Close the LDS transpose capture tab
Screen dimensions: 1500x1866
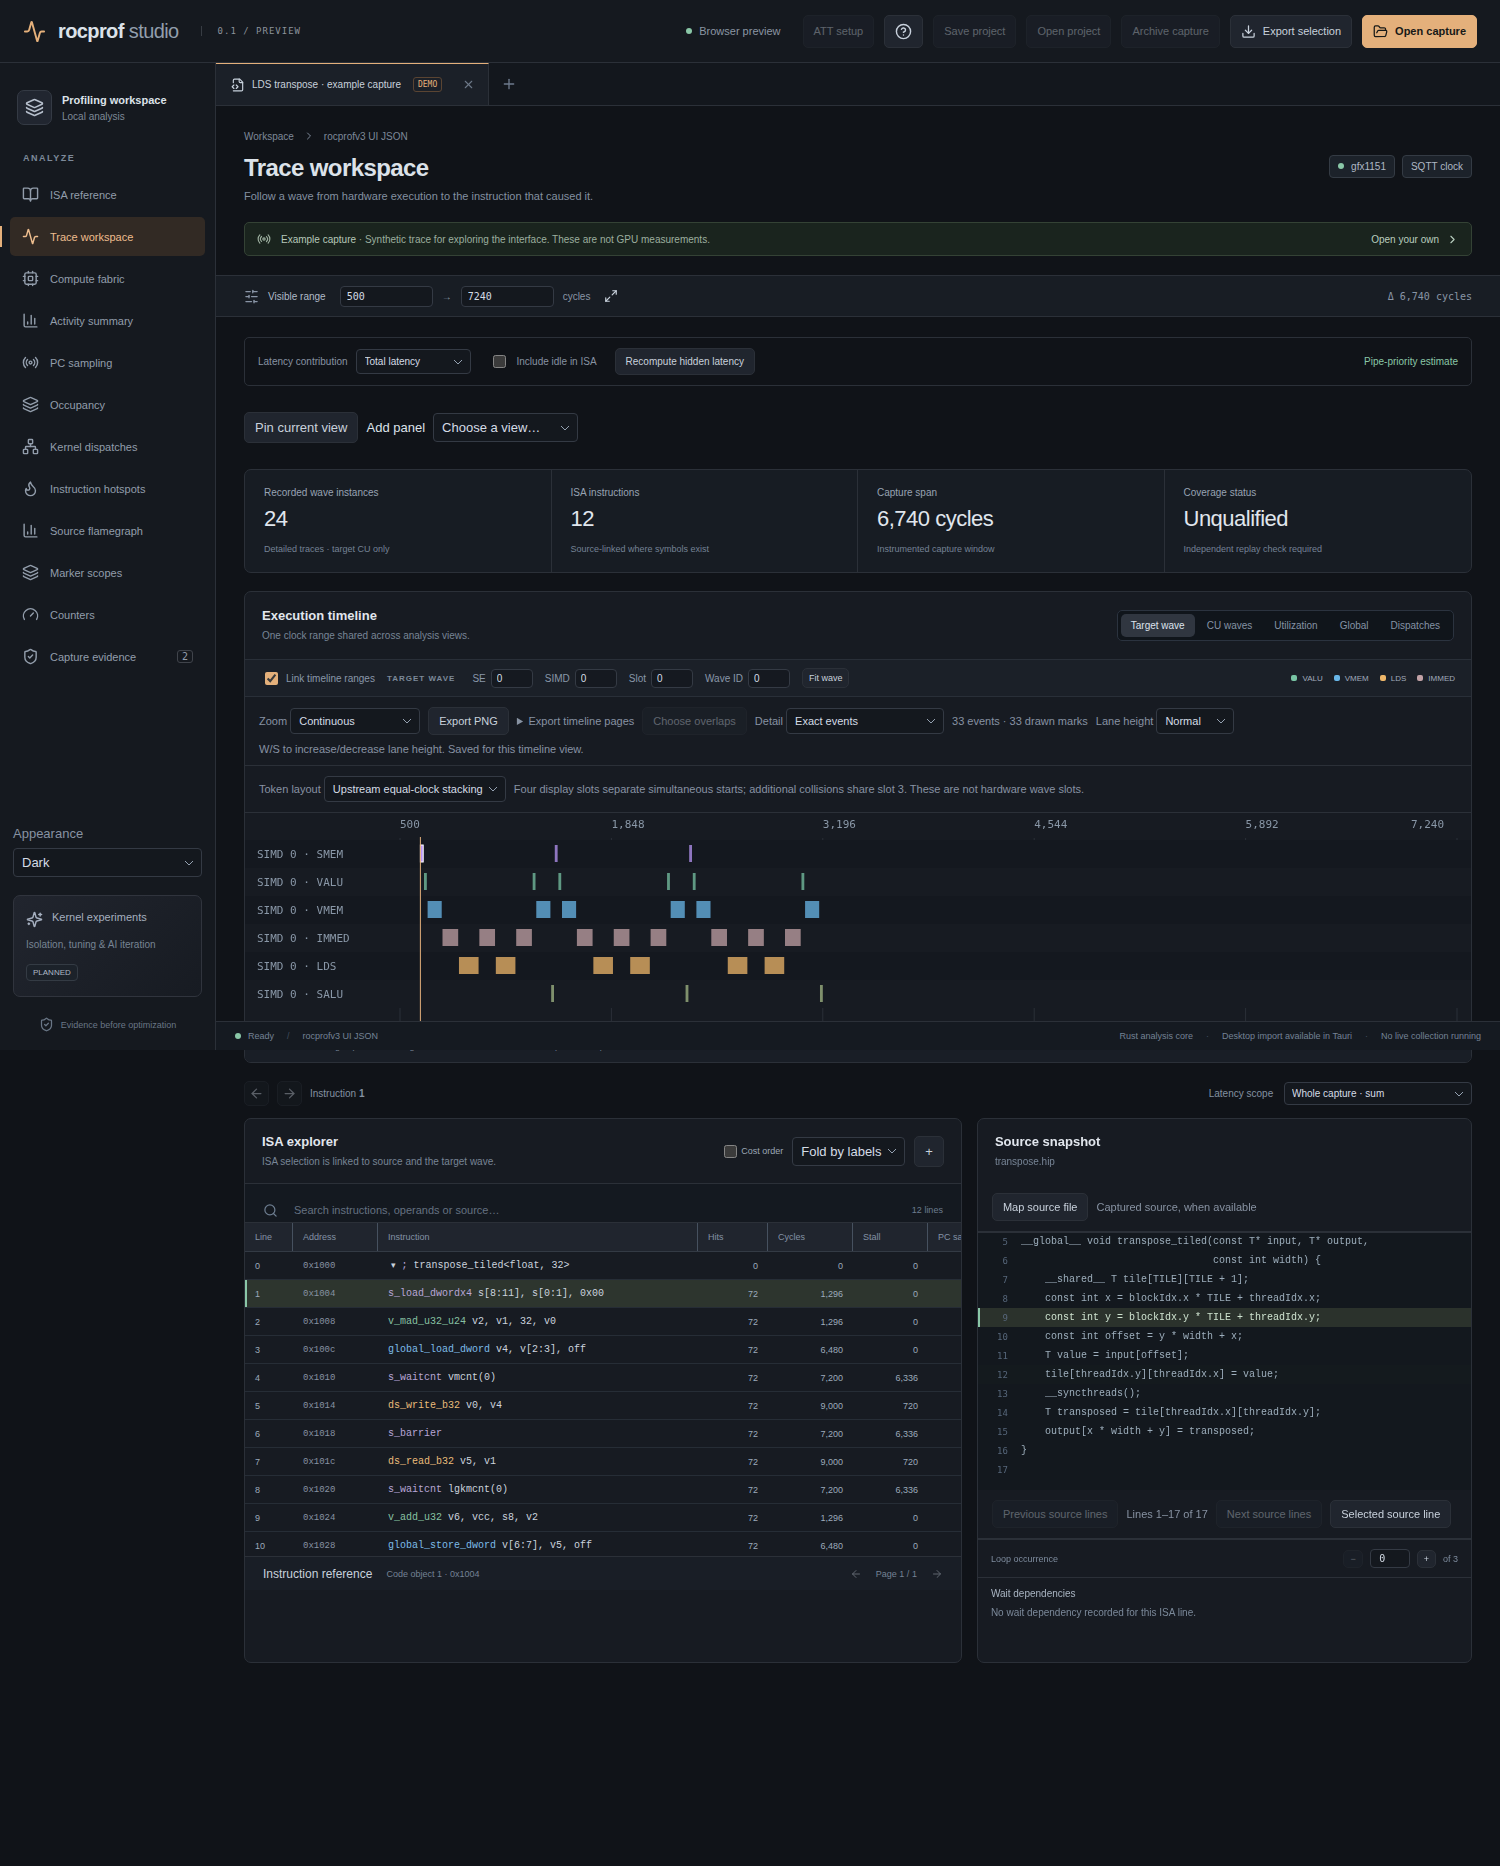click(x=468, y=84)
